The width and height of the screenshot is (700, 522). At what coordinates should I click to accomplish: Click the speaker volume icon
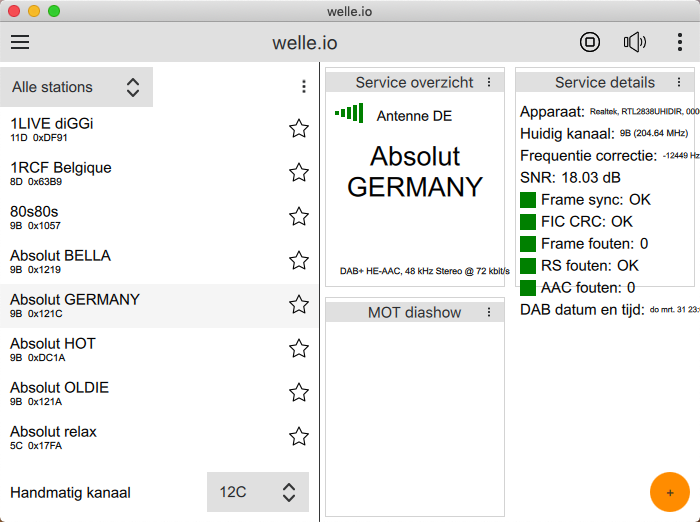coord(634,42)
